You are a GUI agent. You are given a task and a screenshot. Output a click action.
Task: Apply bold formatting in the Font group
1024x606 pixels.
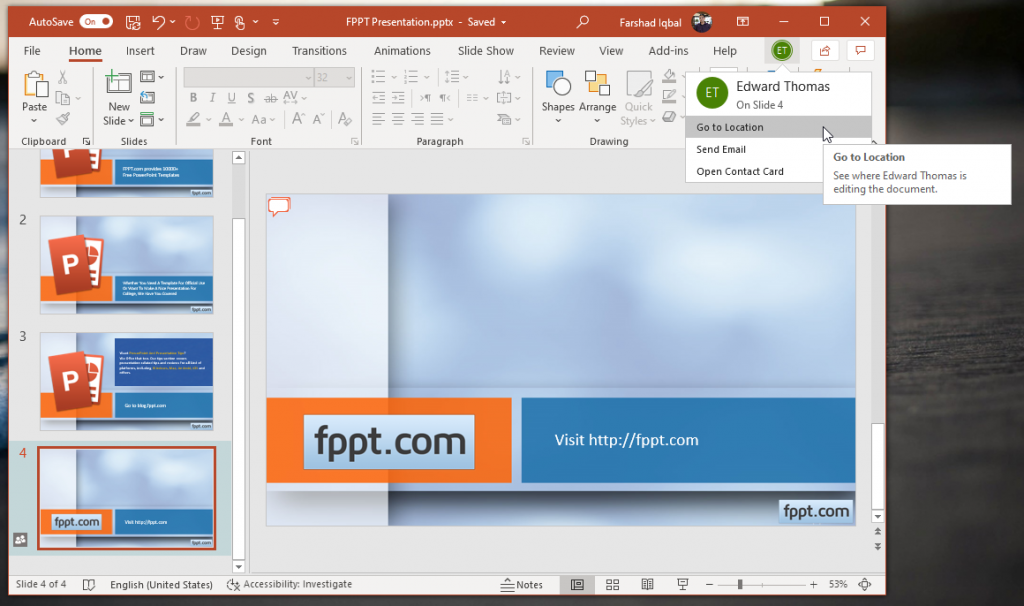[193, 97]
